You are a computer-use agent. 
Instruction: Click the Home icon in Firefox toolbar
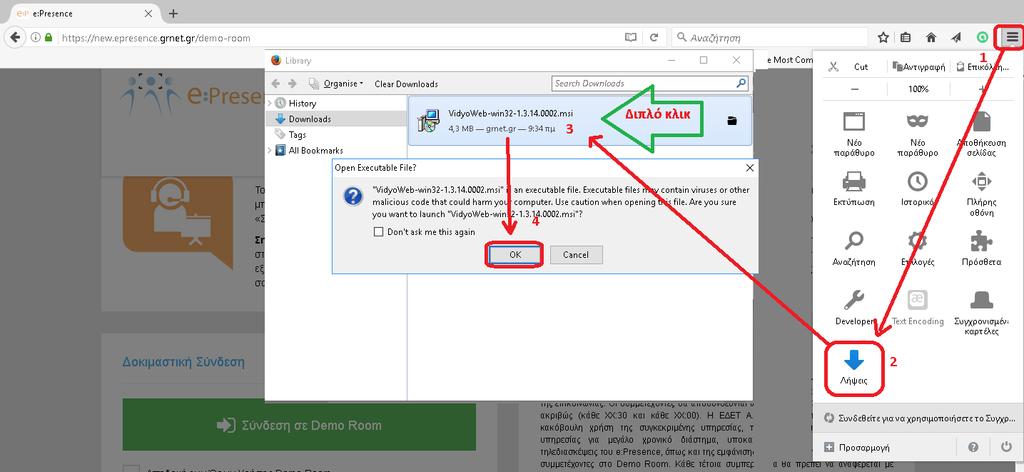[x=931, y=38]
